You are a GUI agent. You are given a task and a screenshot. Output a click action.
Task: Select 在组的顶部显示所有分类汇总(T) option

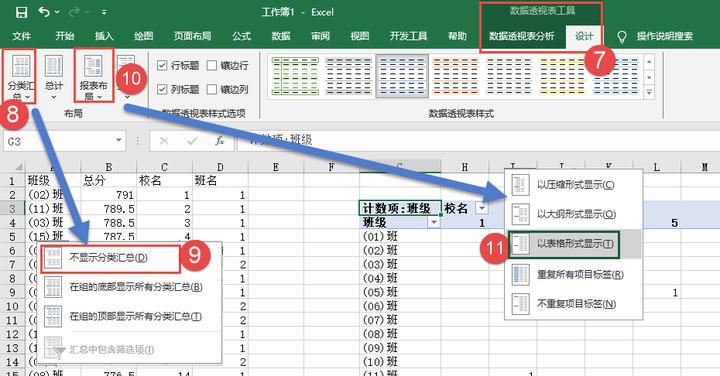click(130, 317)
